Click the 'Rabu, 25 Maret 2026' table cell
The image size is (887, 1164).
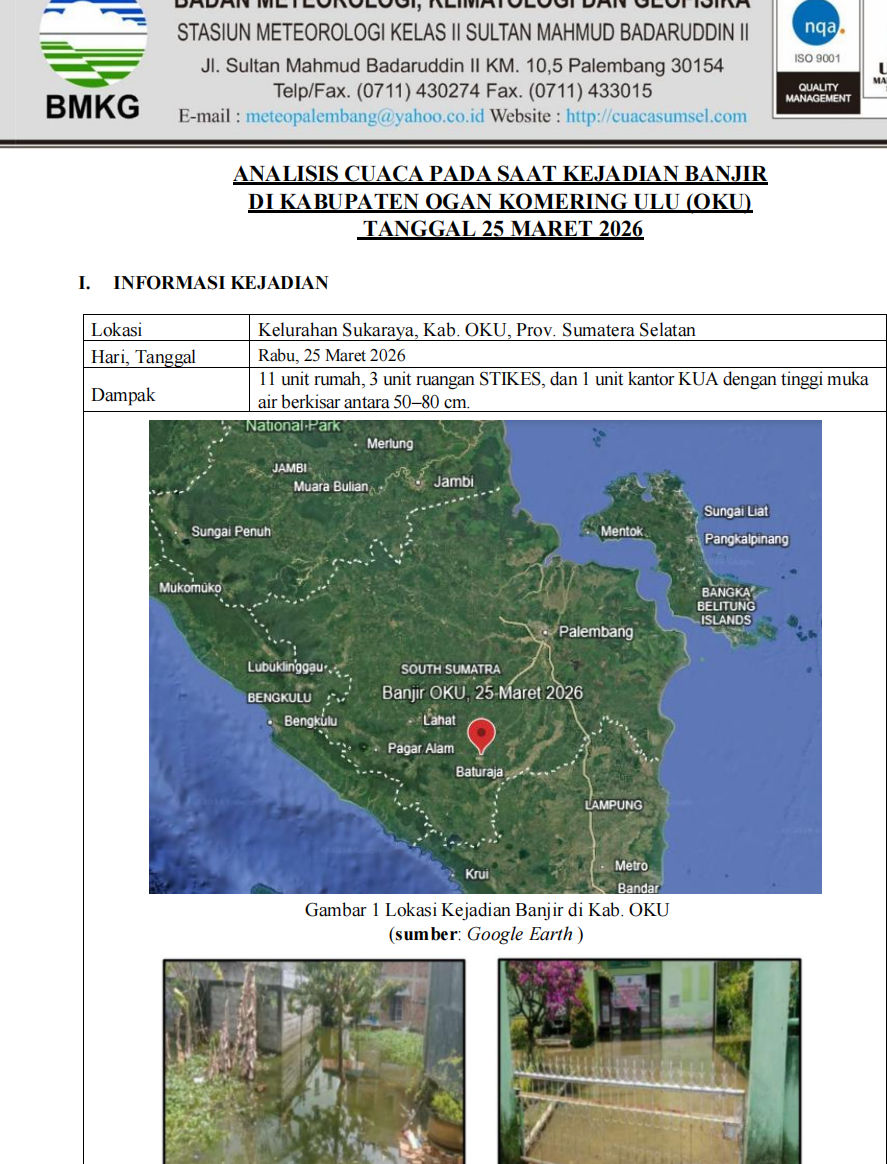tap(331, 355)
